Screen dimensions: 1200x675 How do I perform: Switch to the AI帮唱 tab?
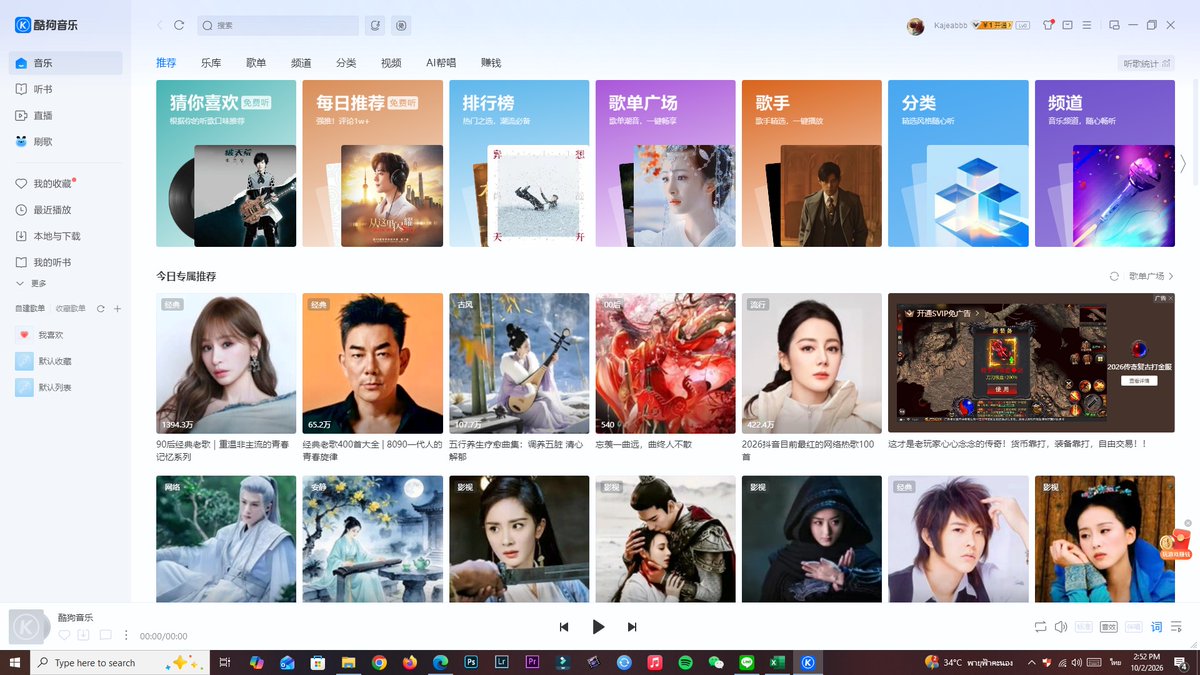coord(441,63)
